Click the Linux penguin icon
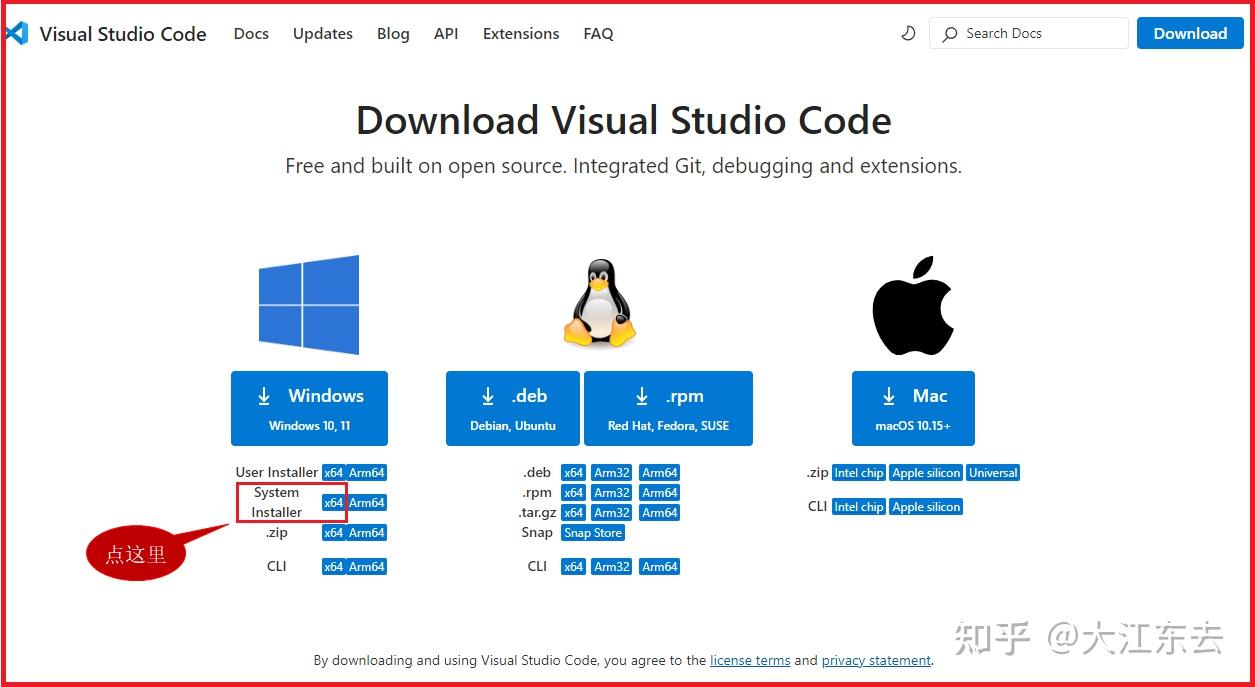The image size is (1255, 687). coord(598,300)
